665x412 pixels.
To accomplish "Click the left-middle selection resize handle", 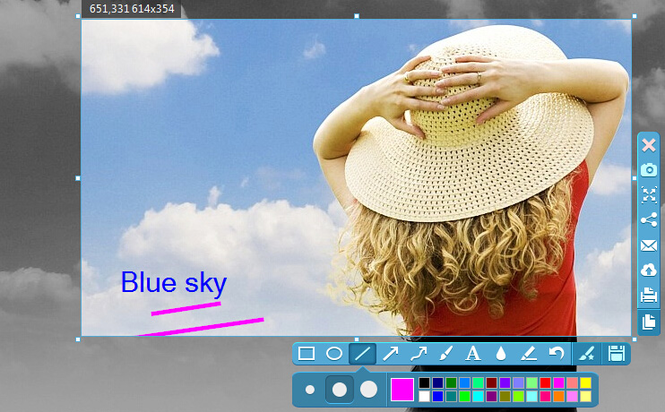I will tap(78, 178).
